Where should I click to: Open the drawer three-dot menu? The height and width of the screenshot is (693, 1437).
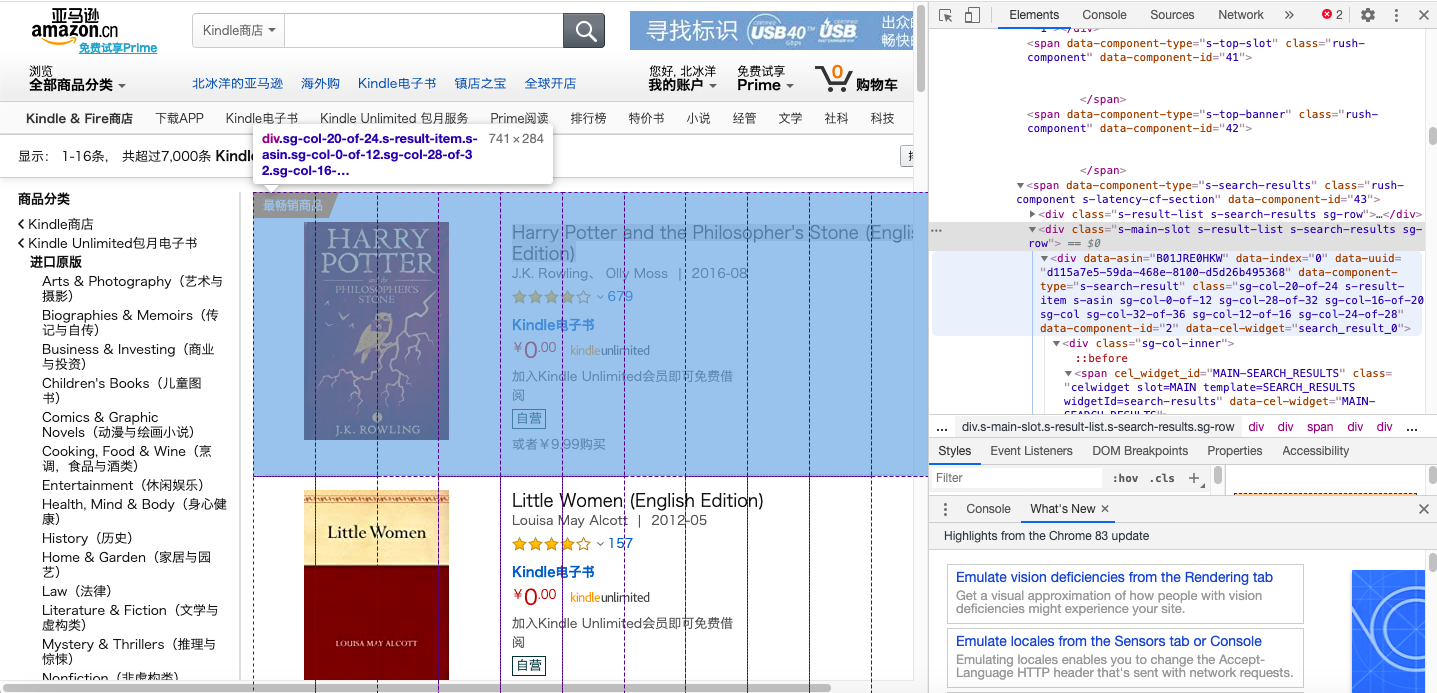pos(945,509)
